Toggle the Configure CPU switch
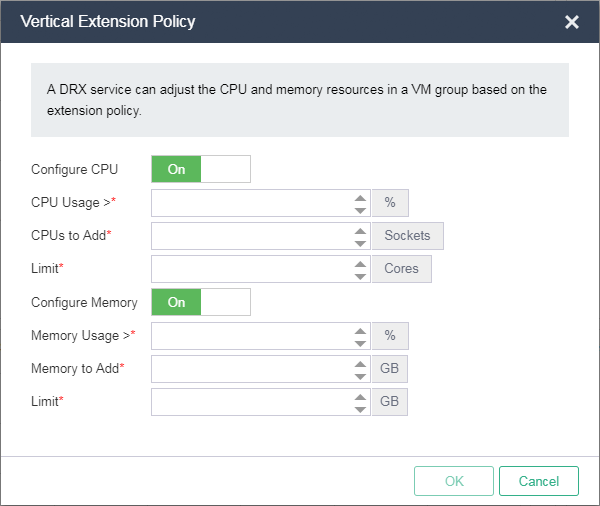 pyautogui.click(x=200, y=169)
